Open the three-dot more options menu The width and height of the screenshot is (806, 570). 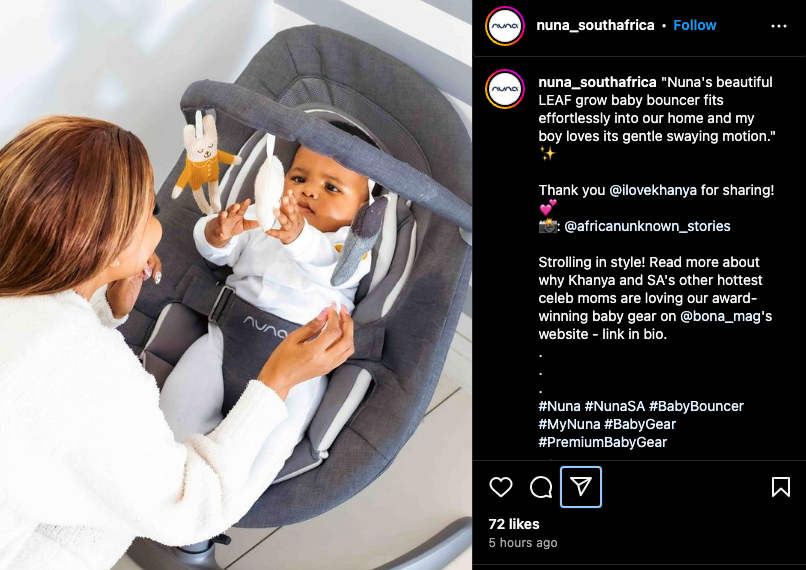pyautogui.click(x=779, y=26)
